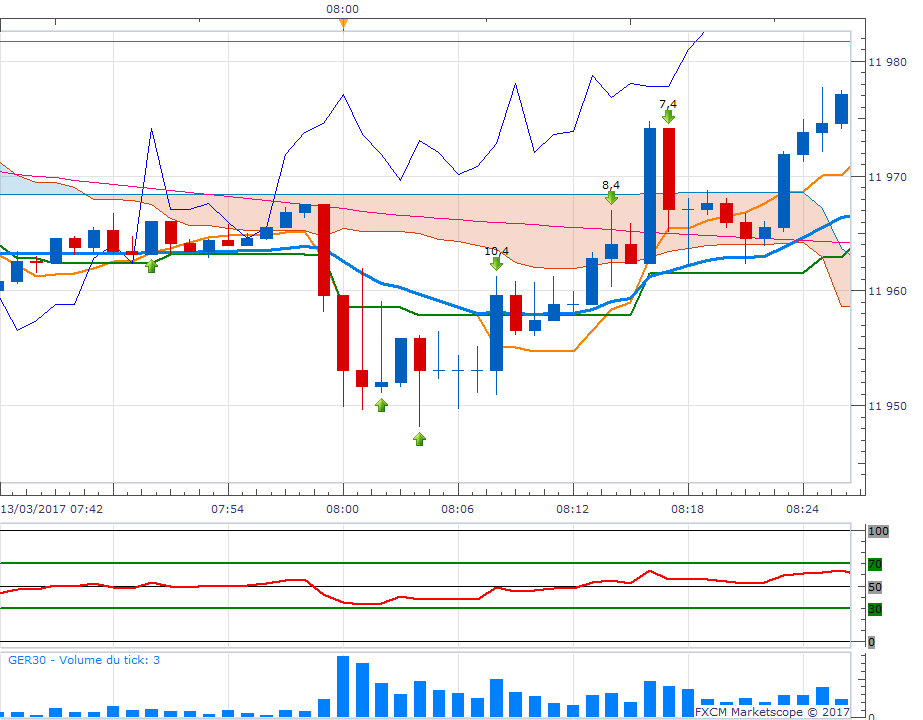Click the 08:00 label above the chart
The width and height of the screenshot is (923, 720).
(x=343, y=9)
